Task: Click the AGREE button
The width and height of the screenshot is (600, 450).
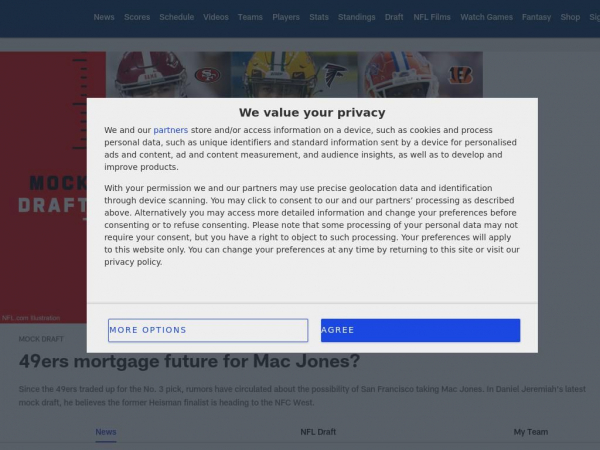Action: point(420,330)
